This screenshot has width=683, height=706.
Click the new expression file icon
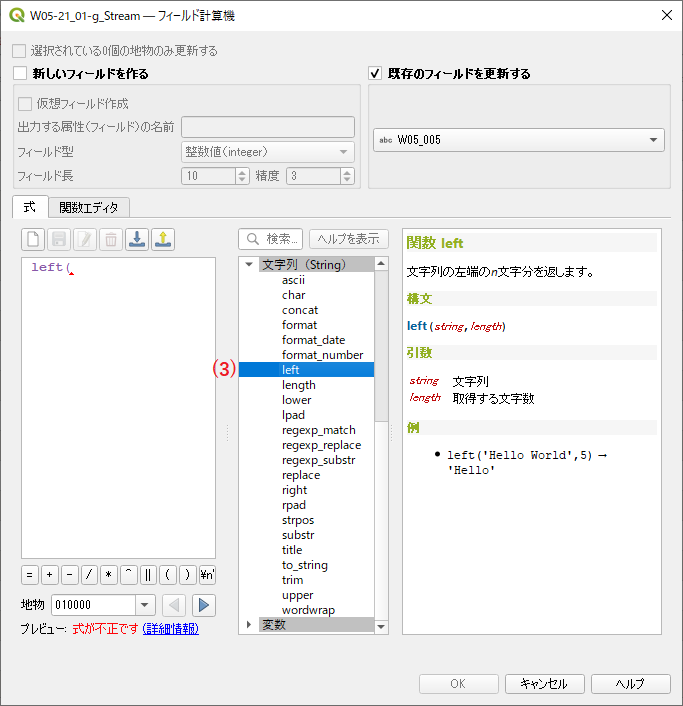point(33,239)
